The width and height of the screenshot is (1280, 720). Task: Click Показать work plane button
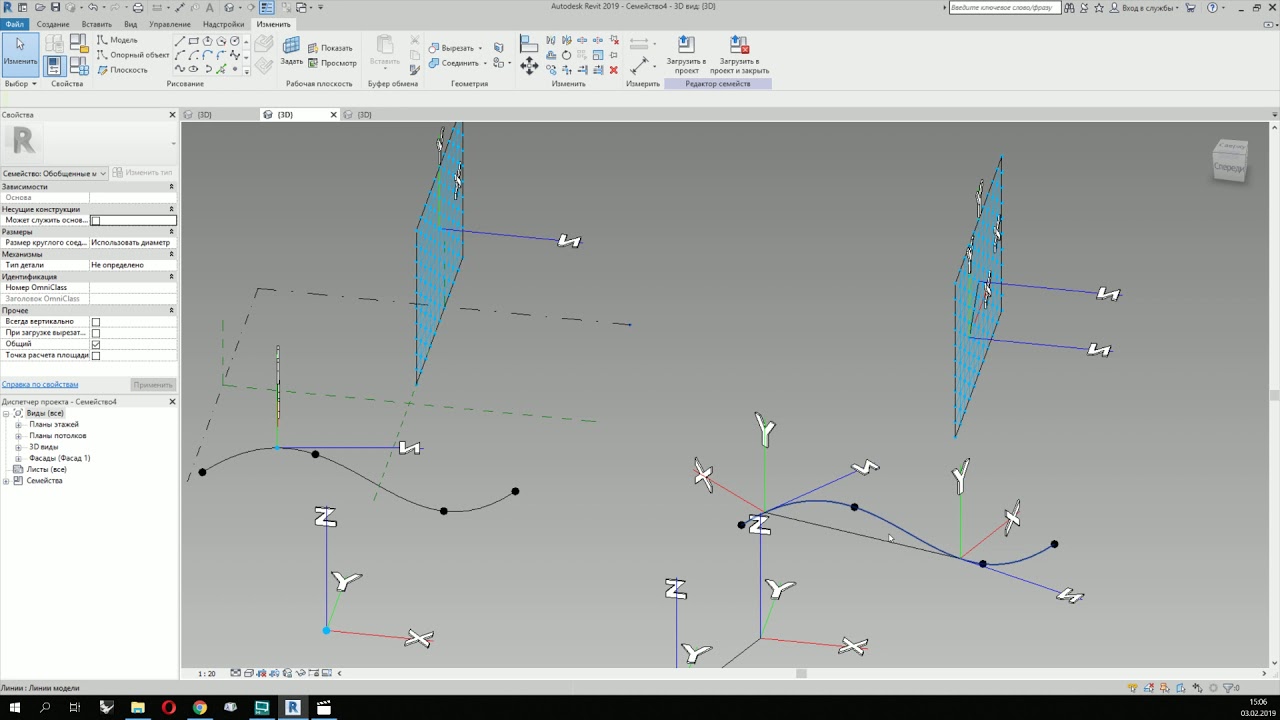[330, 48]
